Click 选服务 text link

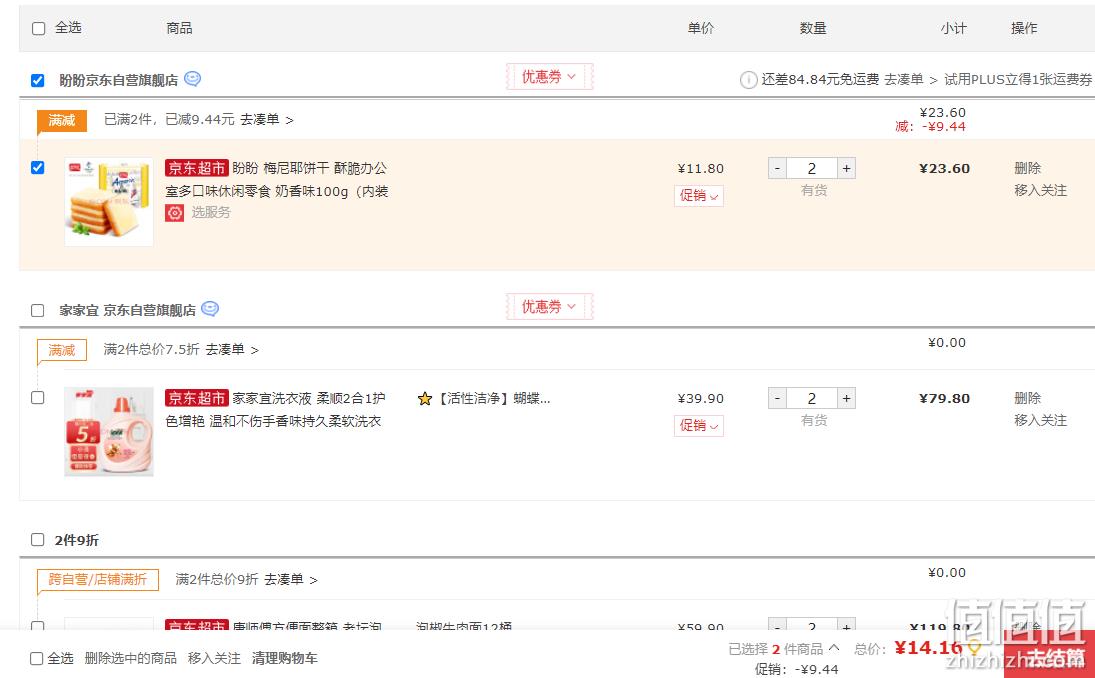pyautogui.click(x=210, y=212)
